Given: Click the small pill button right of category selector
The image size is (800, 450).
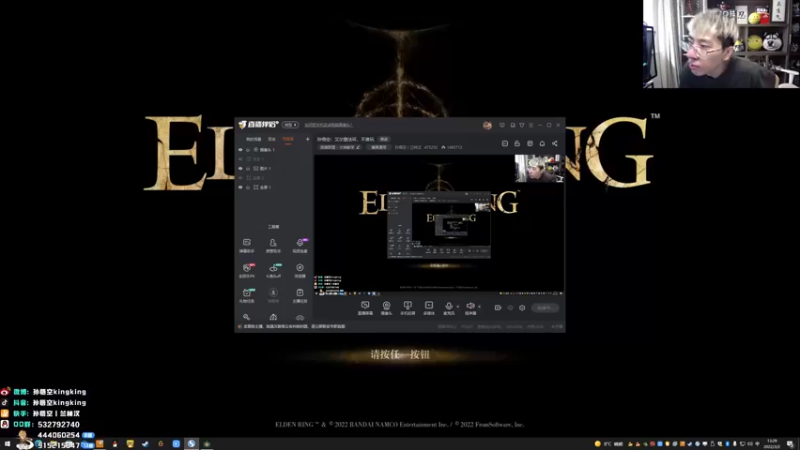Looking at the screenshot, I should point(379,147).
